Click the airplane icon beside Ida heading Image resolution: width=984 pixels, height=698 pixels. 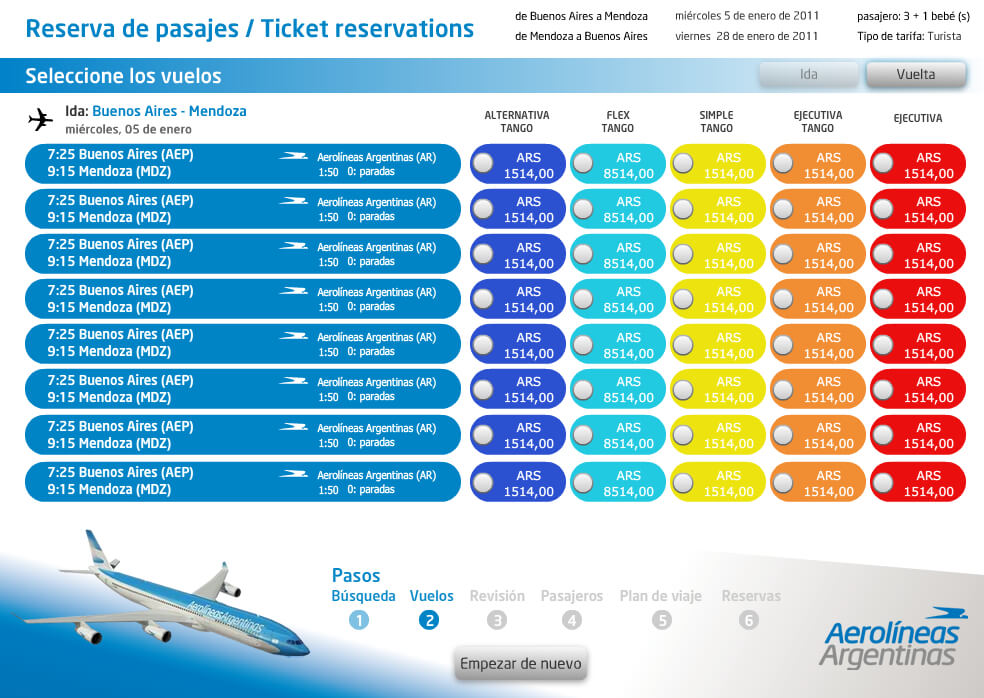(x=41, y=120)
